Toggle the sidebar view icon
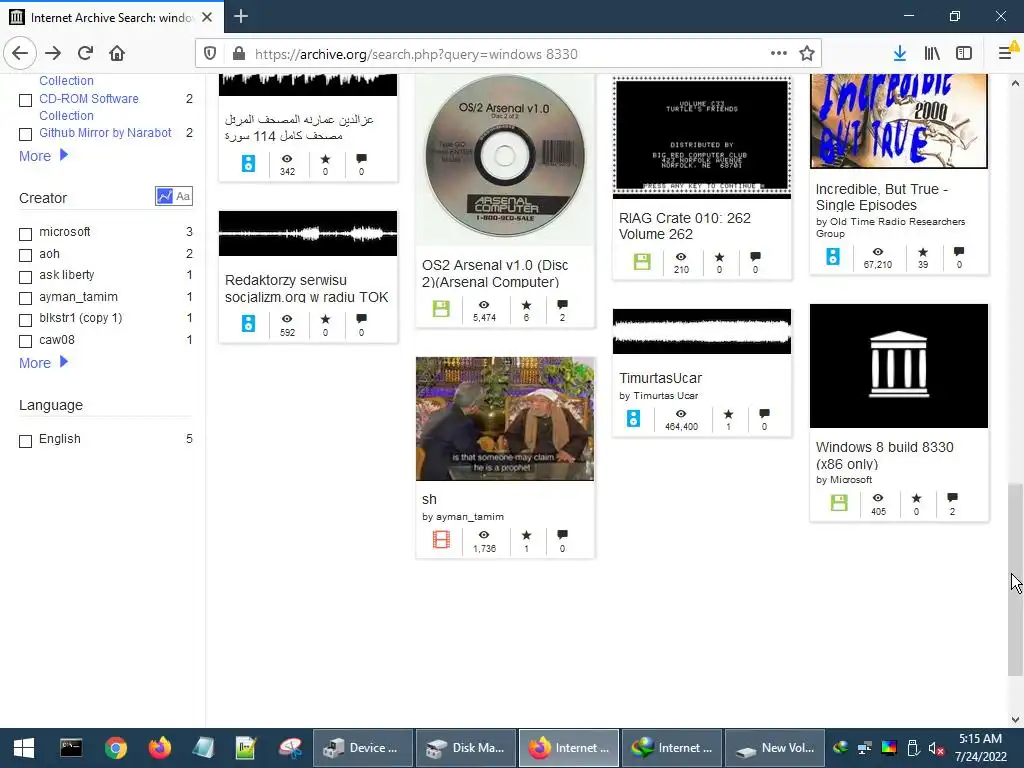 [964, 54]
